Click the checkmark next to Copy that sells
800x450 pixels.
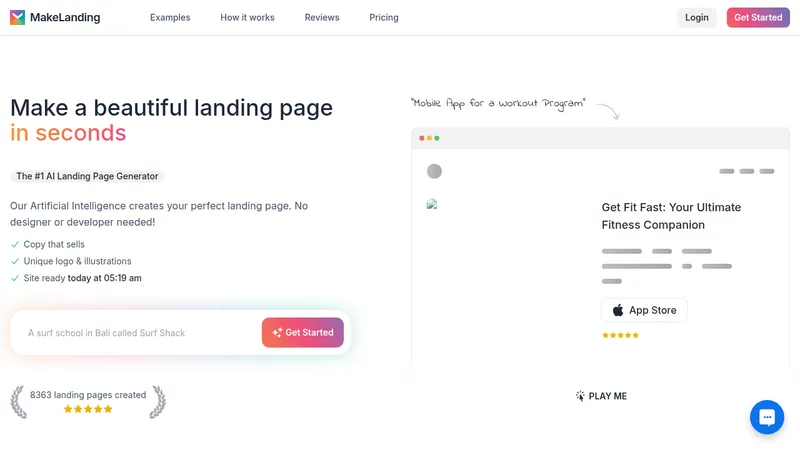pos(15,244)
